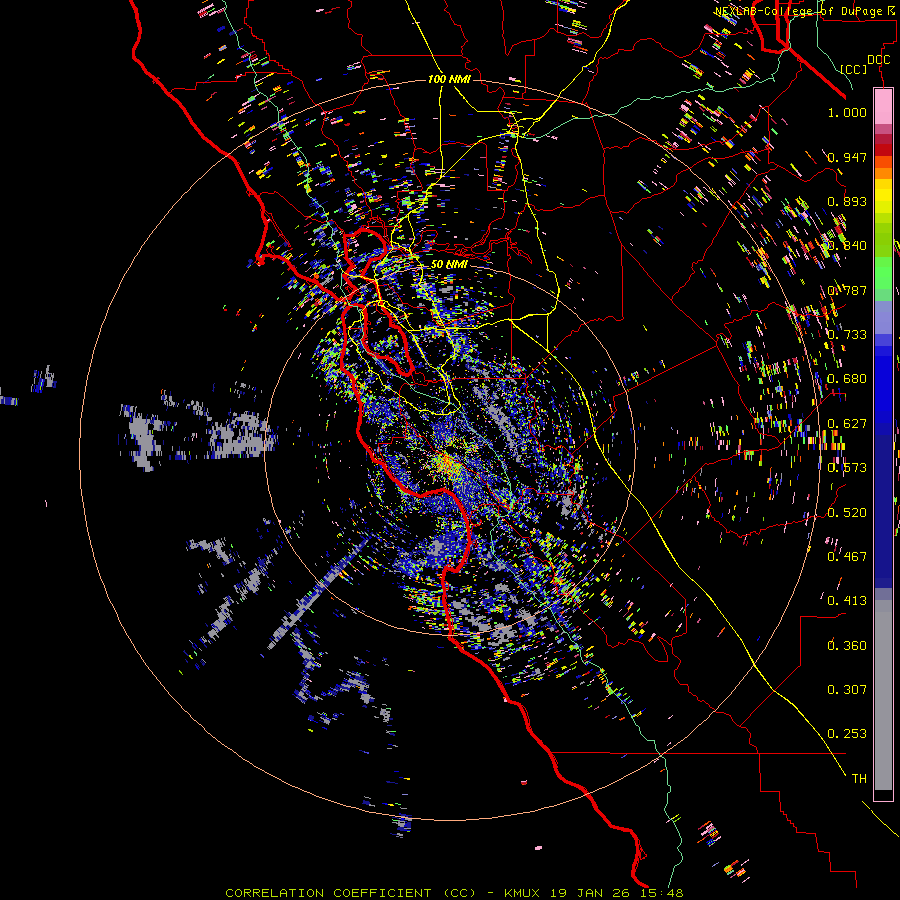This screenshot has height=900, width=900.
Task: Select the 0.307 legend value
Action: click(x=847, y=690)
